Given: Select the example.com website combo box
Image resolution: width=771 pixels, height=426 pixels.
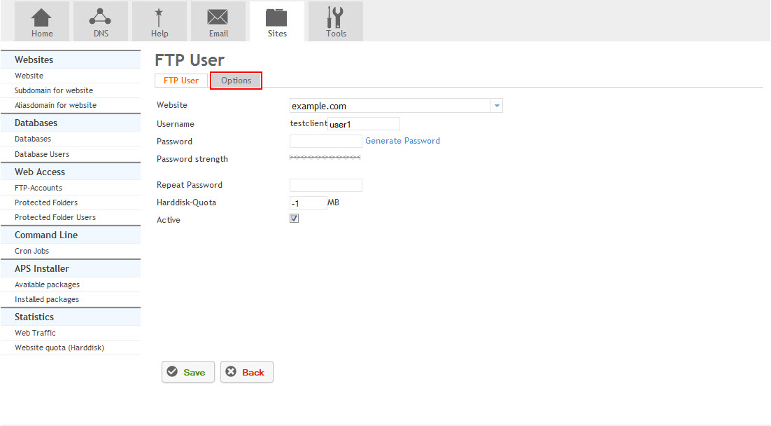Looking at the screenshot, I should 396,106.
